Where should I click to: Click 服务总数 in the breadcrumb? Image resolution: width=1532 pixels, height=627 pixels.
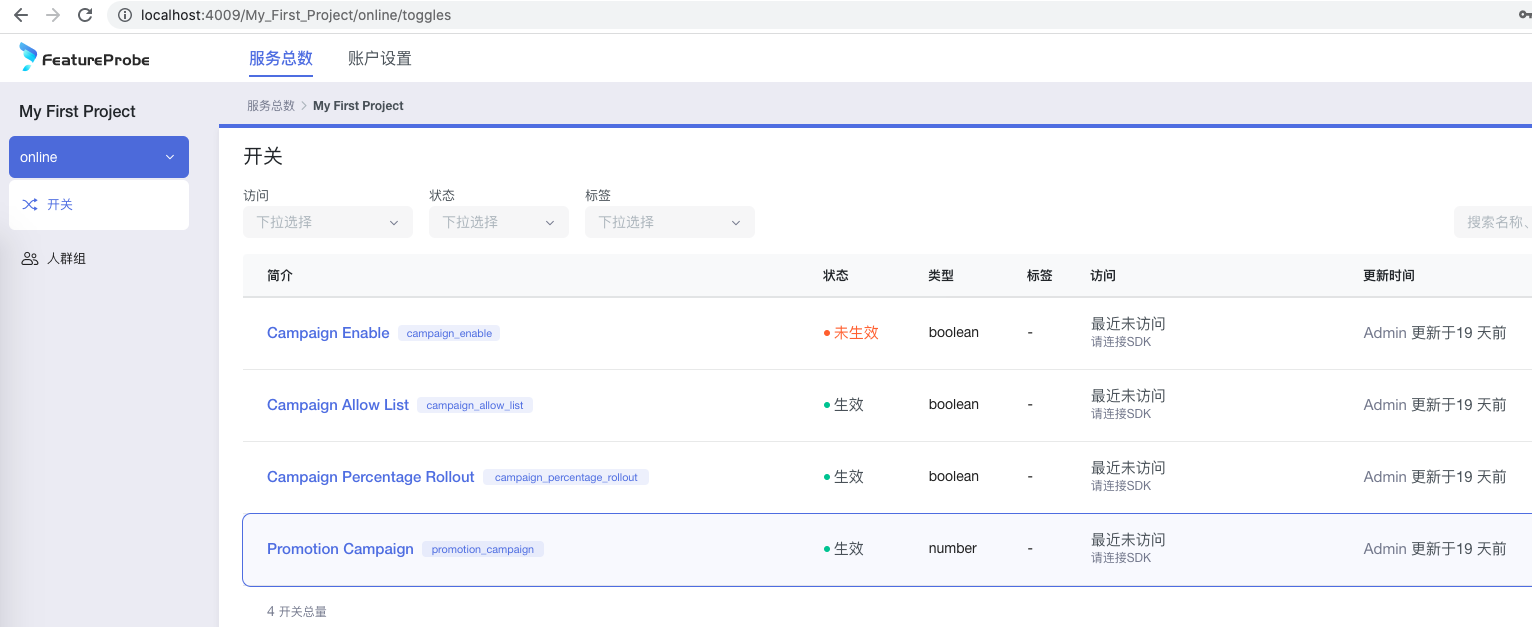271,105
